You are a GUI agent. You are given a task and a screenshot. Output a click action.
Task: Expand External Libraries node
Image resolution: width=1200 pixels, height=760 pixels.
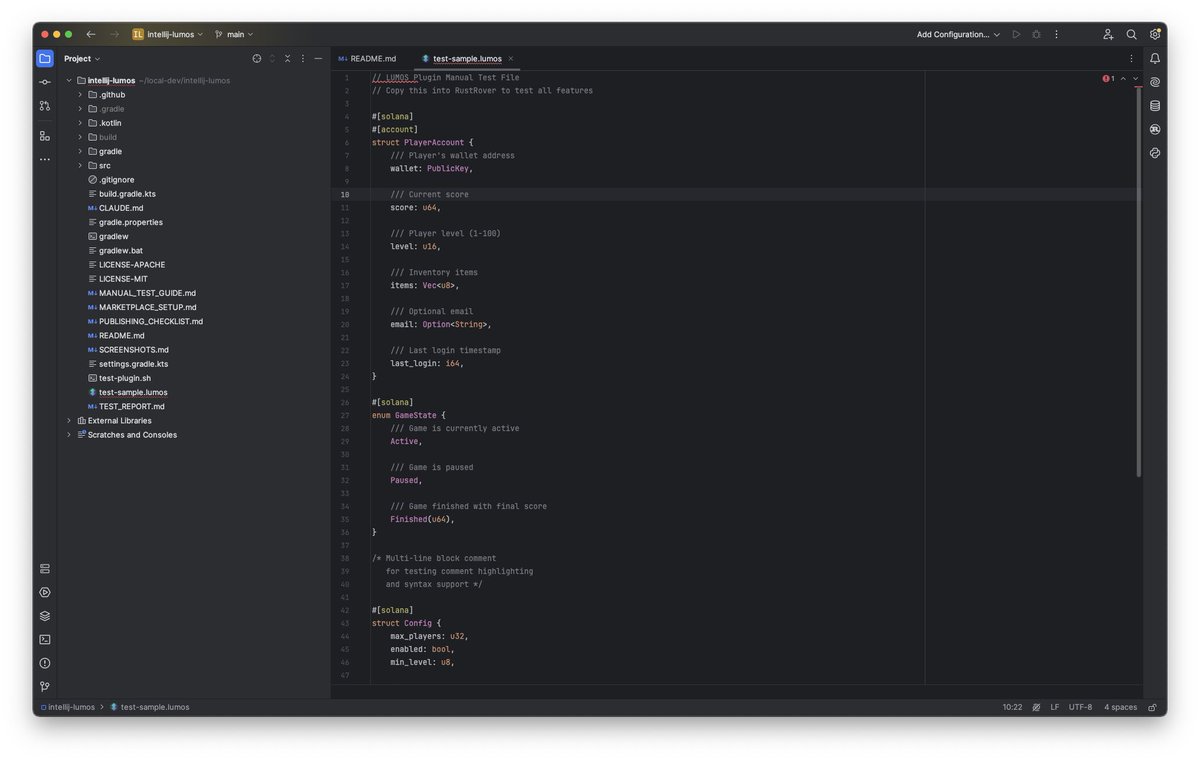[69, 421]
